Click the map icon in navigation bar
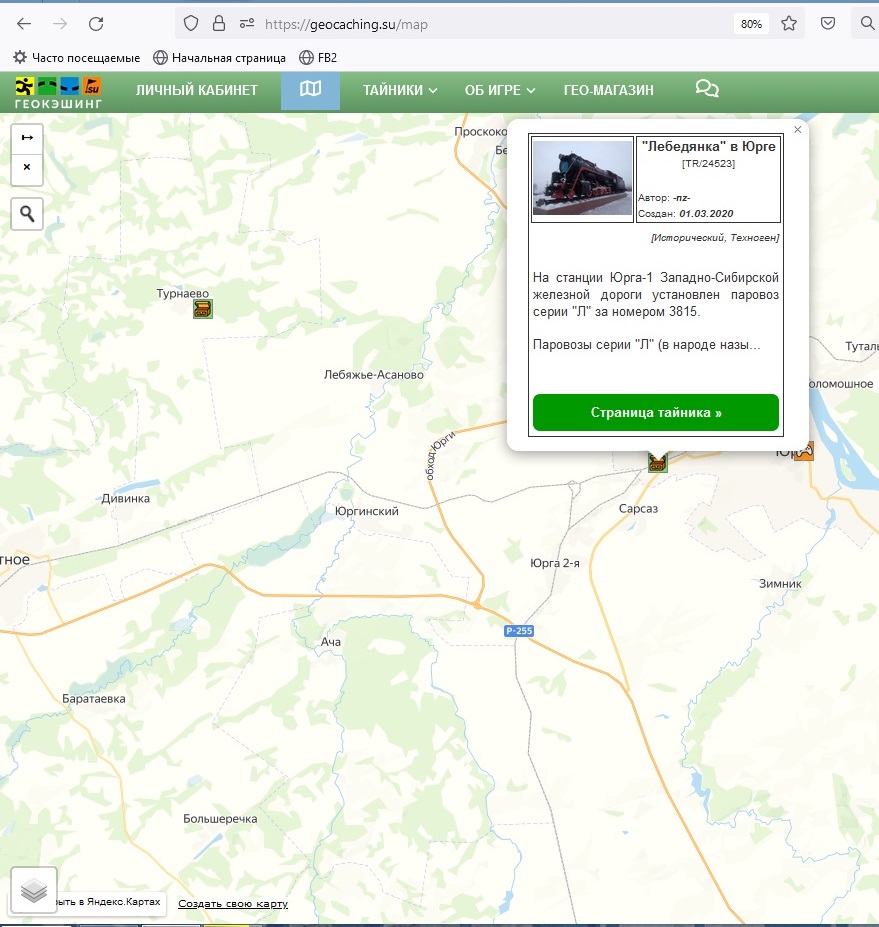879x927 pixels. (x=310, y=90)
